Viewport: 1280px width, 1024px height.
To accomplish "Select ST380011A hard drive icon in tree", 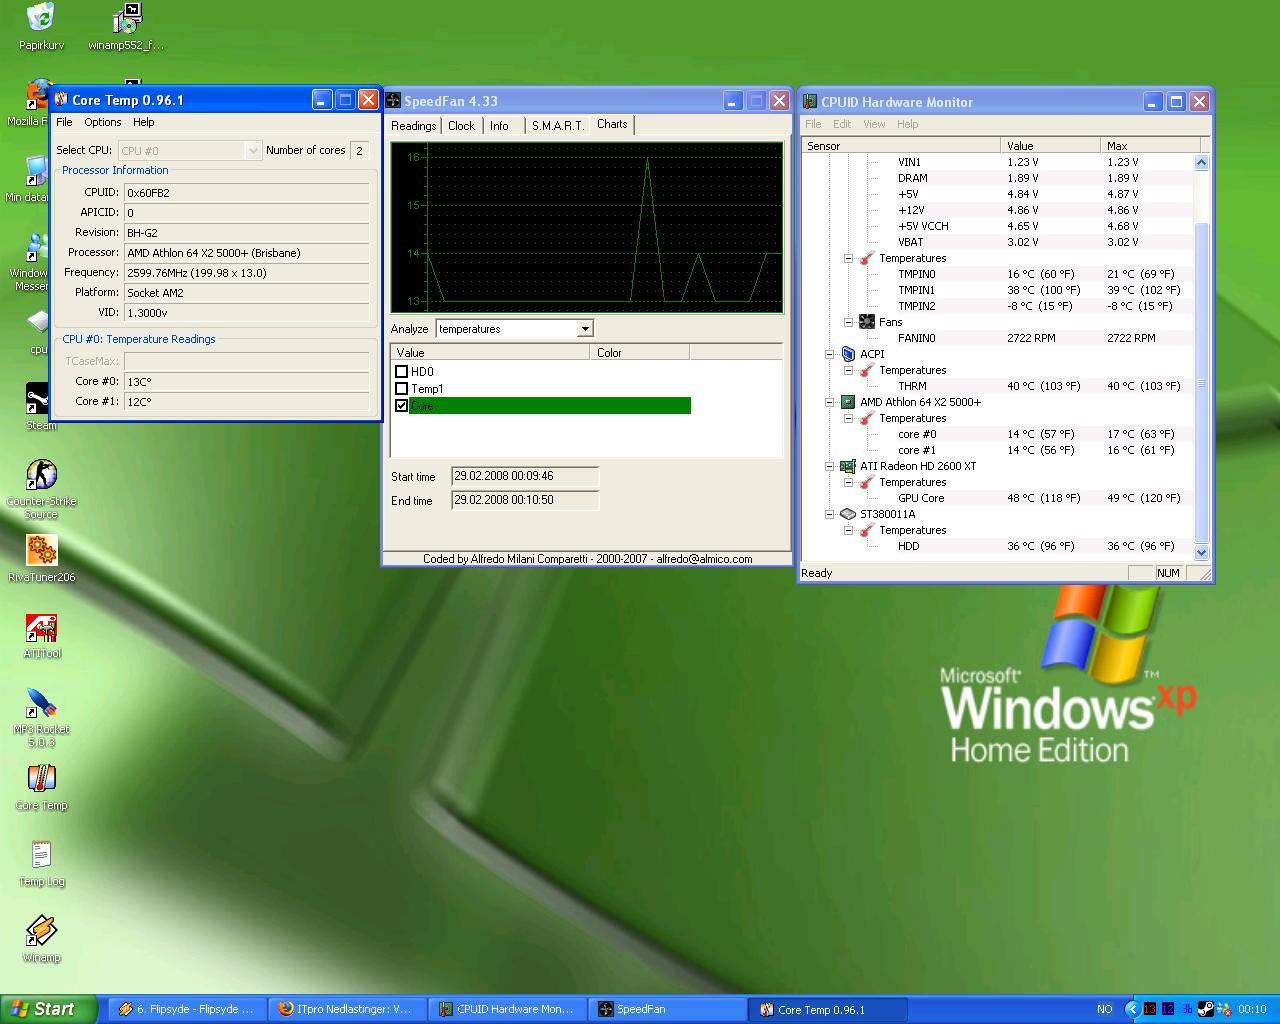I will (x=848, y=514).
